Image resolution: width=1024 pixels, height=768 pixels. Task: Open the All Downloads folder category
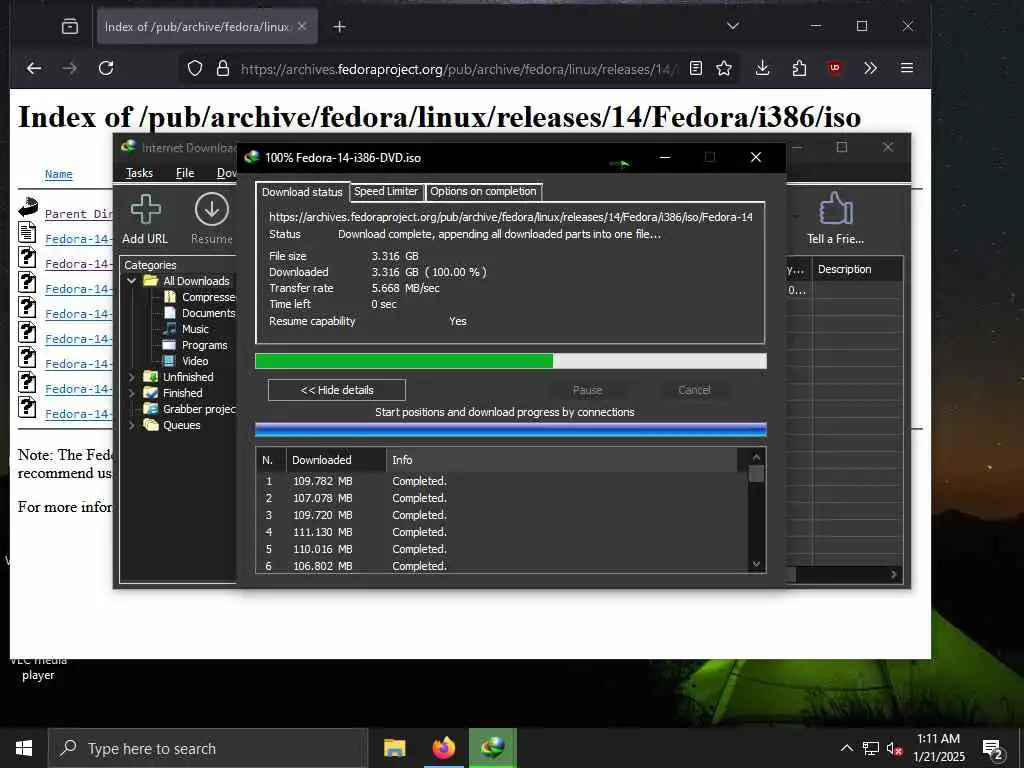[x=196, y=281]
